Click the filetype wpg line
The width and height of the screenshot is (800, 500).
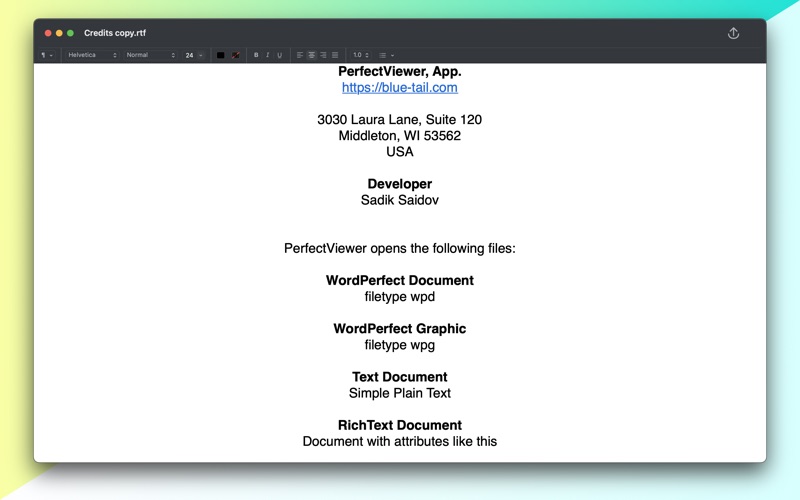[x=399, y=345]
